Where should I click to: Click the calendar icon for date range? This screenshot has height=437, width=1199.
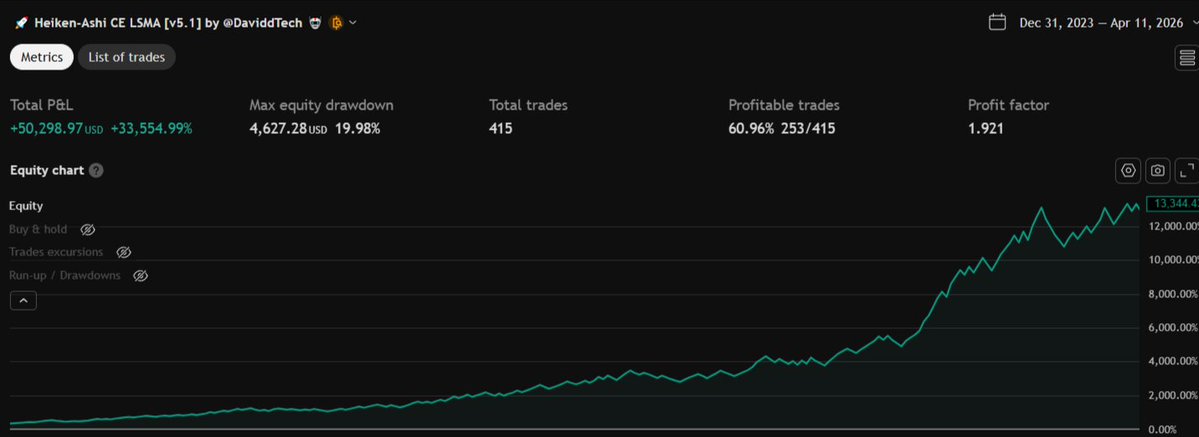pos(997,22)
